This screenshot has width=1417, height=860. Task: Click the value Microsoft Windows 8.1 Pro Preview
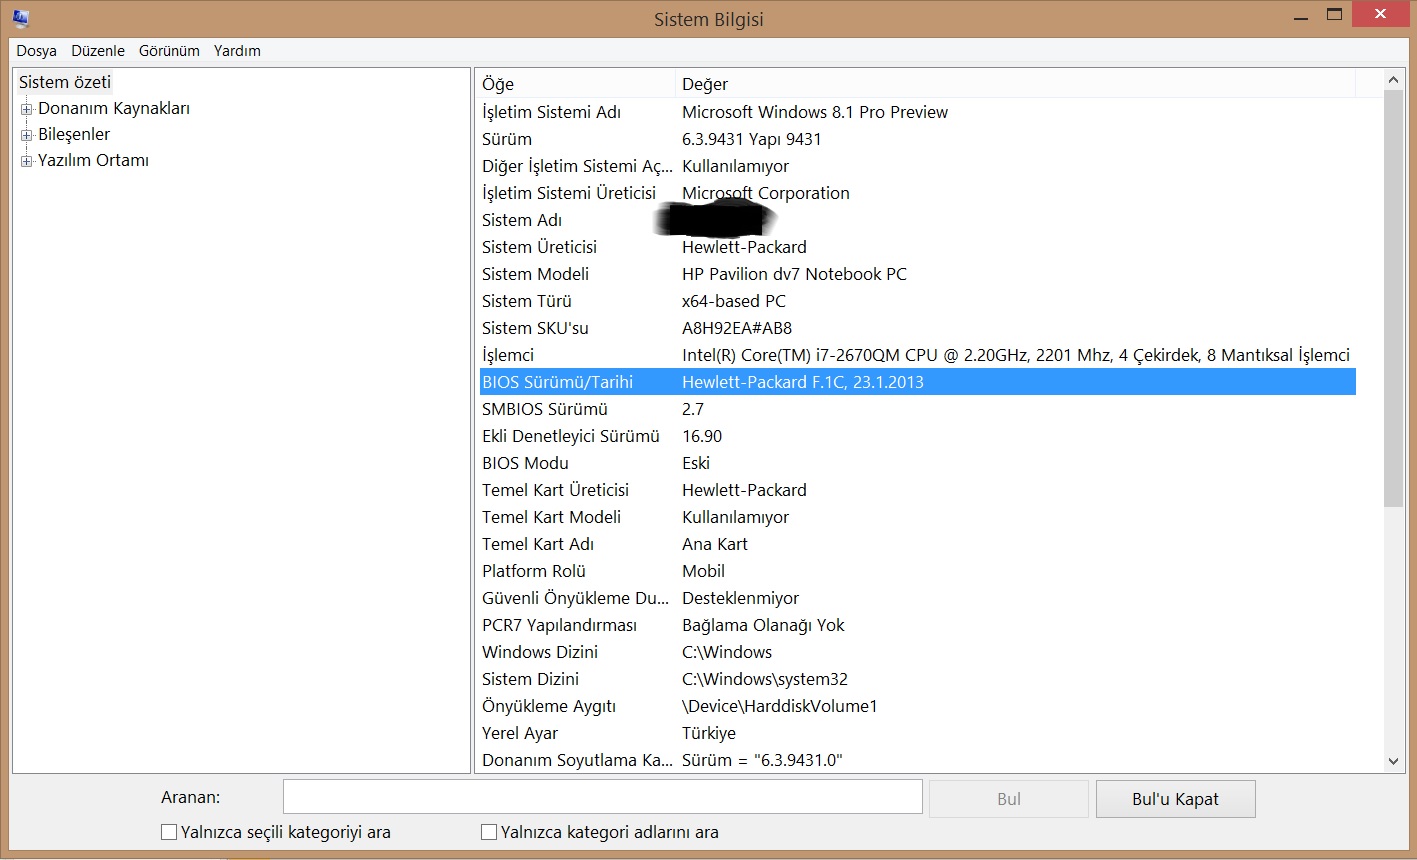click(x=815, y=112)
